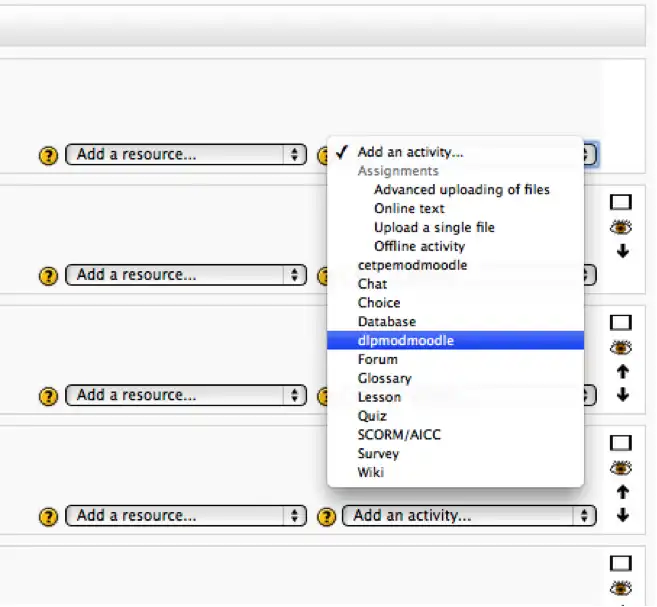Click the down arrow in the section without an up arrow
Viewport: 657px width, 607px height.
(x=622, y=251)
